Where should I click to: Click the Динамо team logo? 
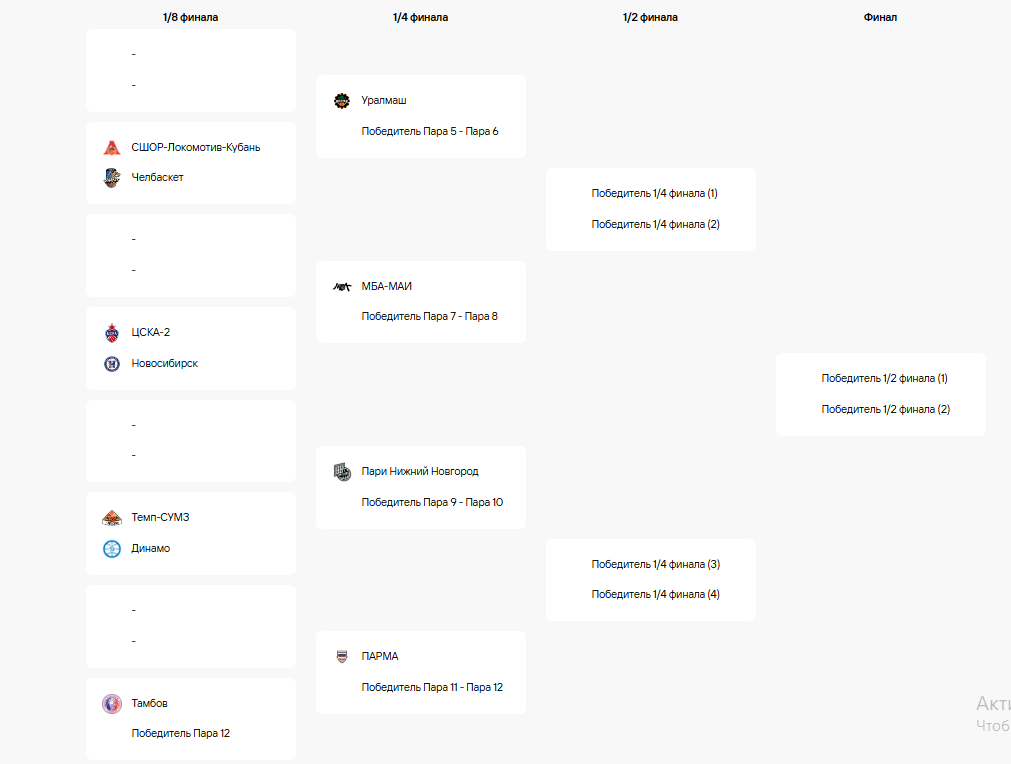click(112, 549)
